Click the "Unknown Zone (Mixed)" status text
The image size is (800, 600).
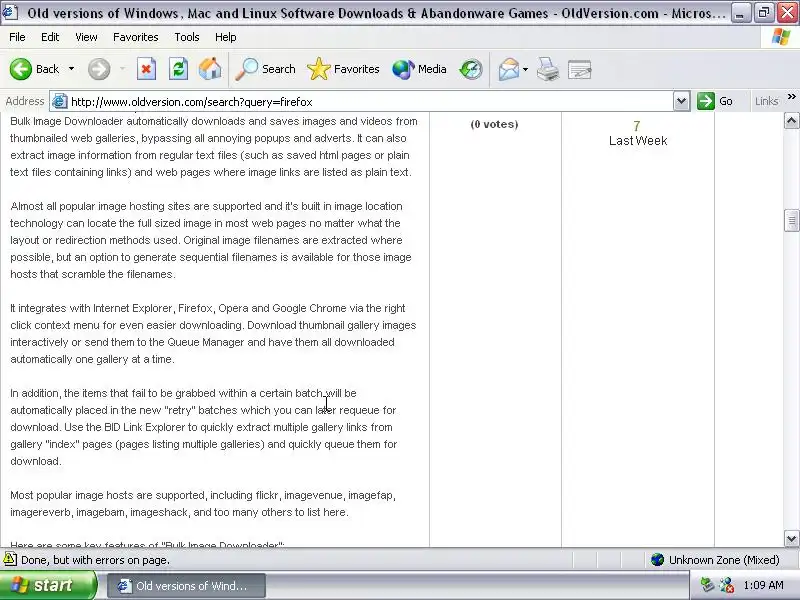(724, 560)
